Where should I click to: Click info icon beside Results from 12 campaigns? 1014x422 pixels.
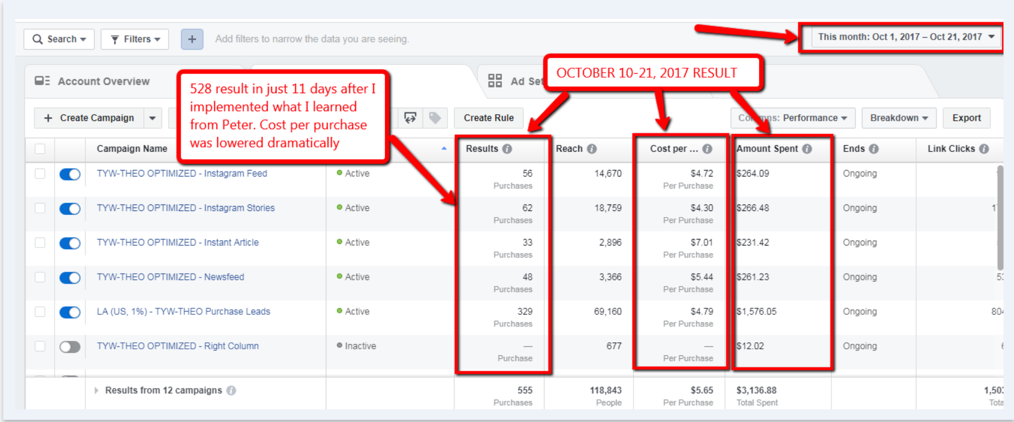click(x=231, y=390)
